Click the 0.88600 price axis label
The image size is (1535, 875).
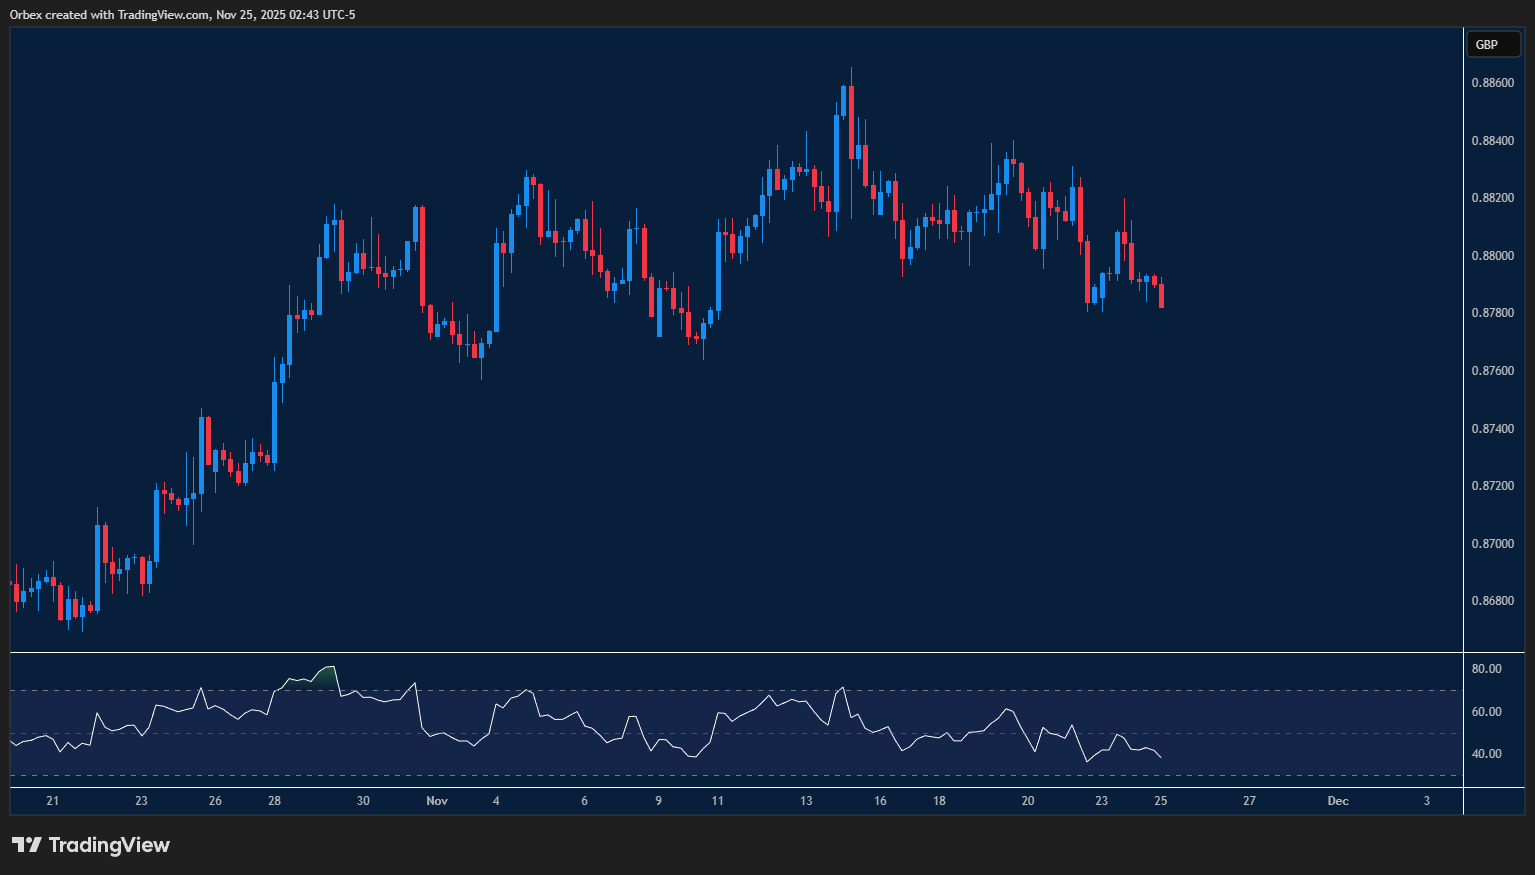tap(1492, 83)
